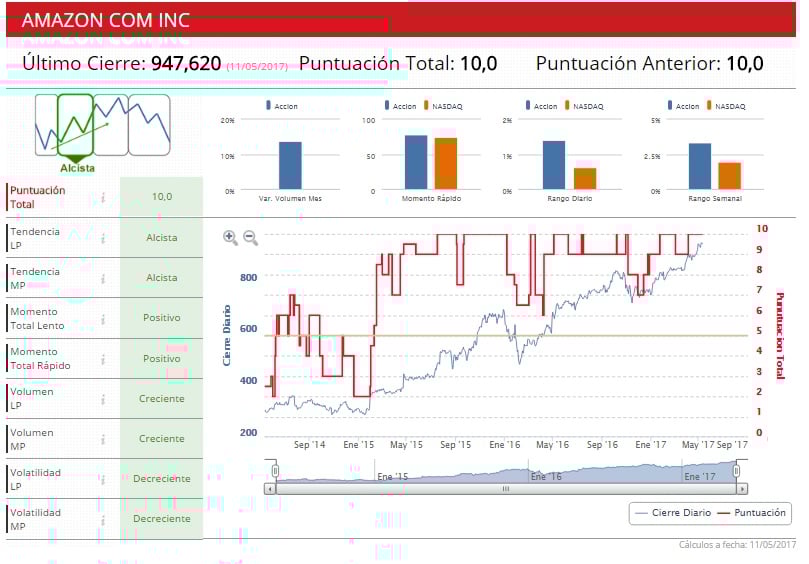Click the Creciente value for Volumen LP

pos(161,398)
